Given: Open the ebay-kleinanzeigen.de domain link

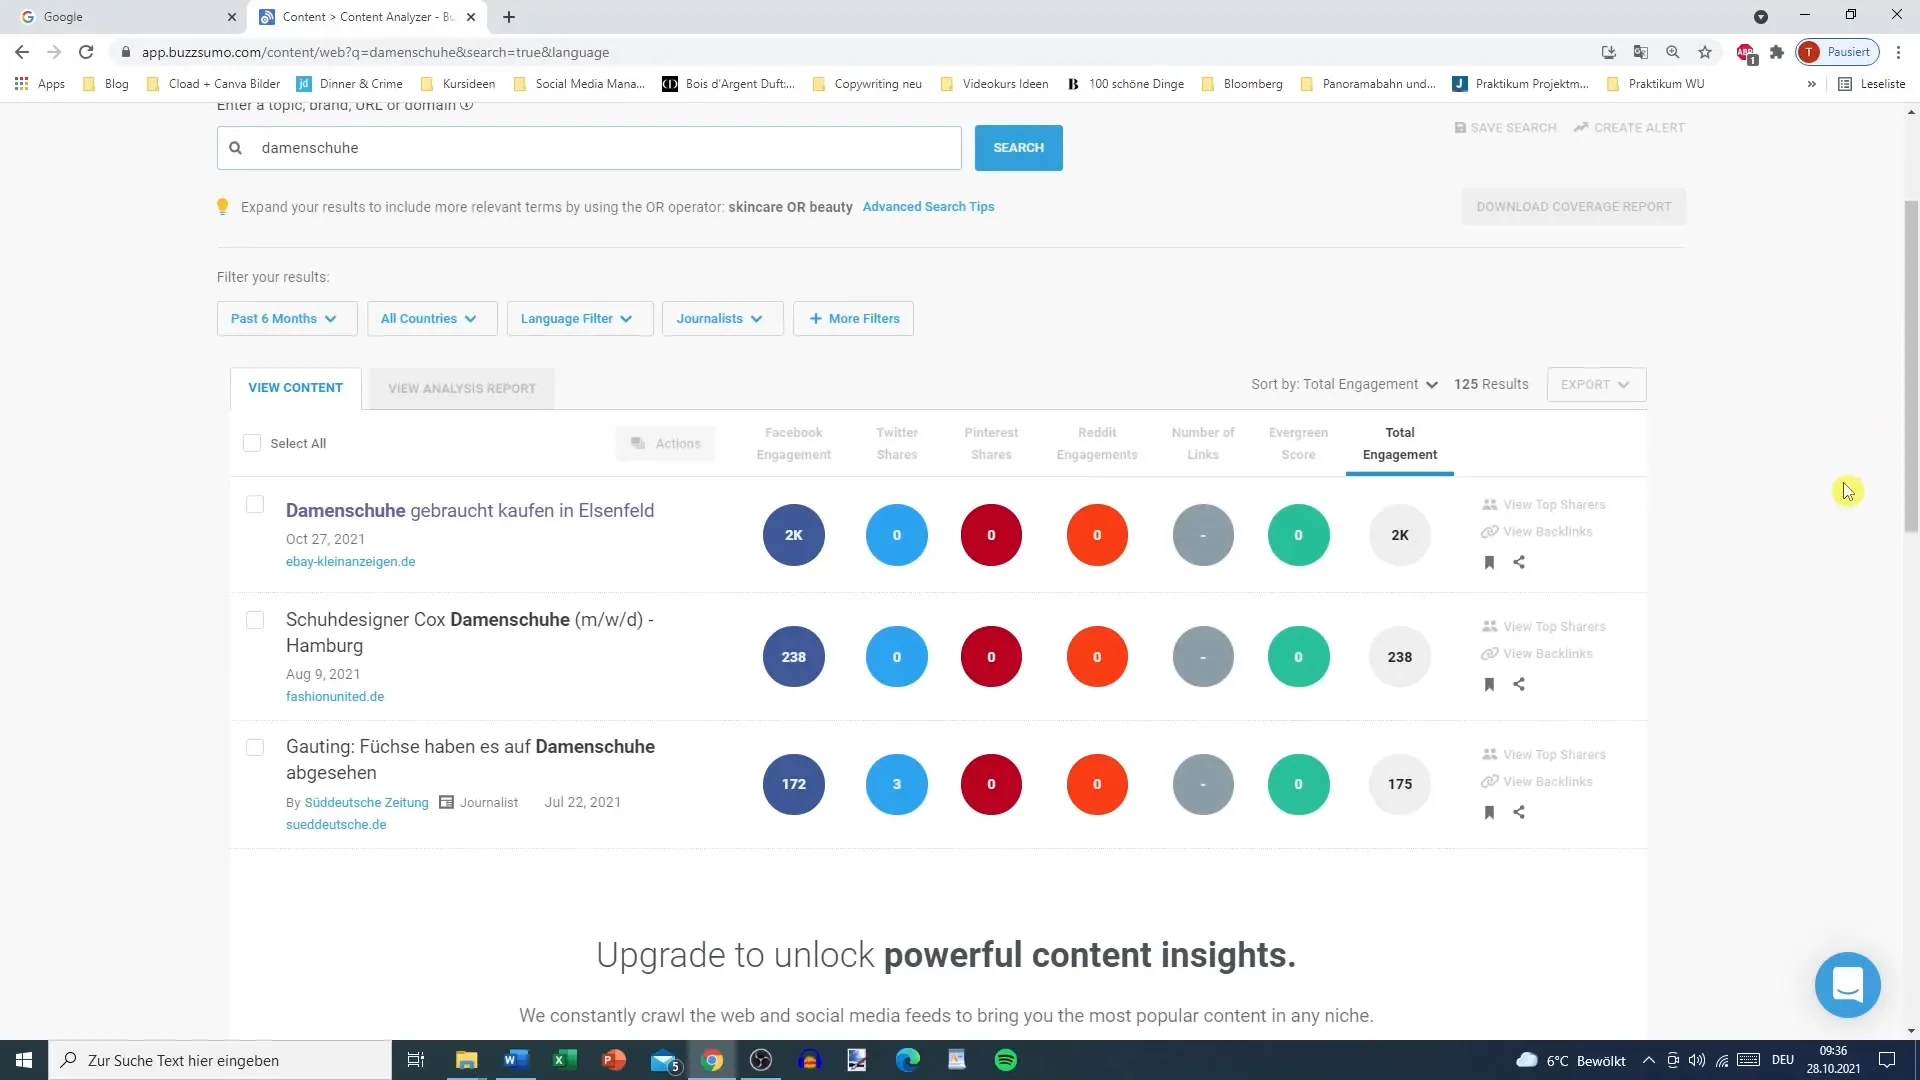Looking at the screenshot, I should coord(350,562).
